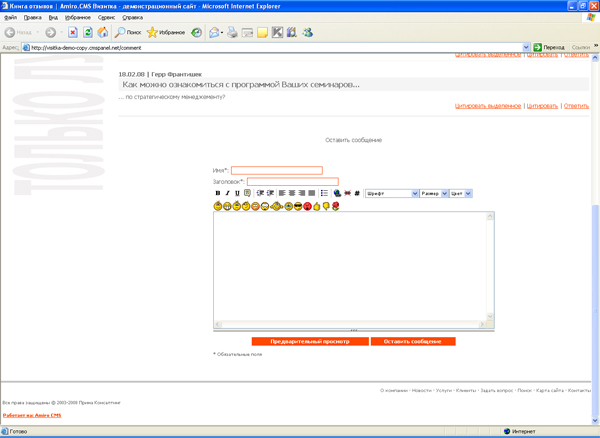Image resolution: width=600 pixels, height=438 pixels.
Task: Open the Цвет color dropdown
Action: [461, 193]
